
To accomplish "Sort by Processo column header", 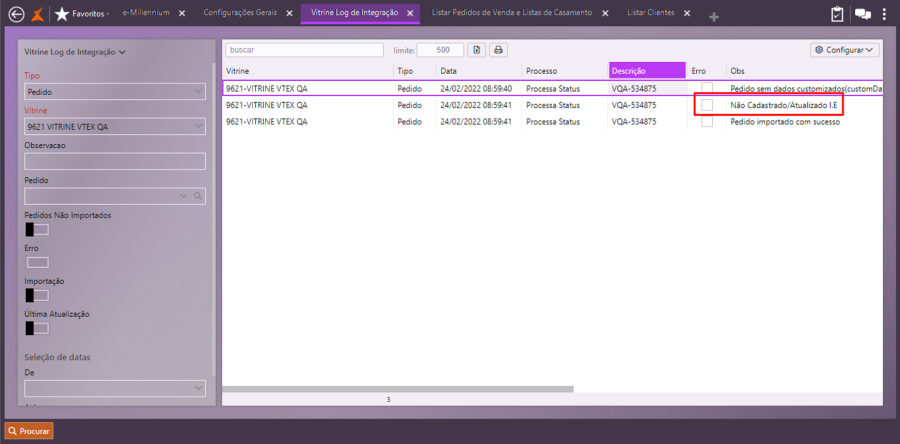I will tap(564, 71).
